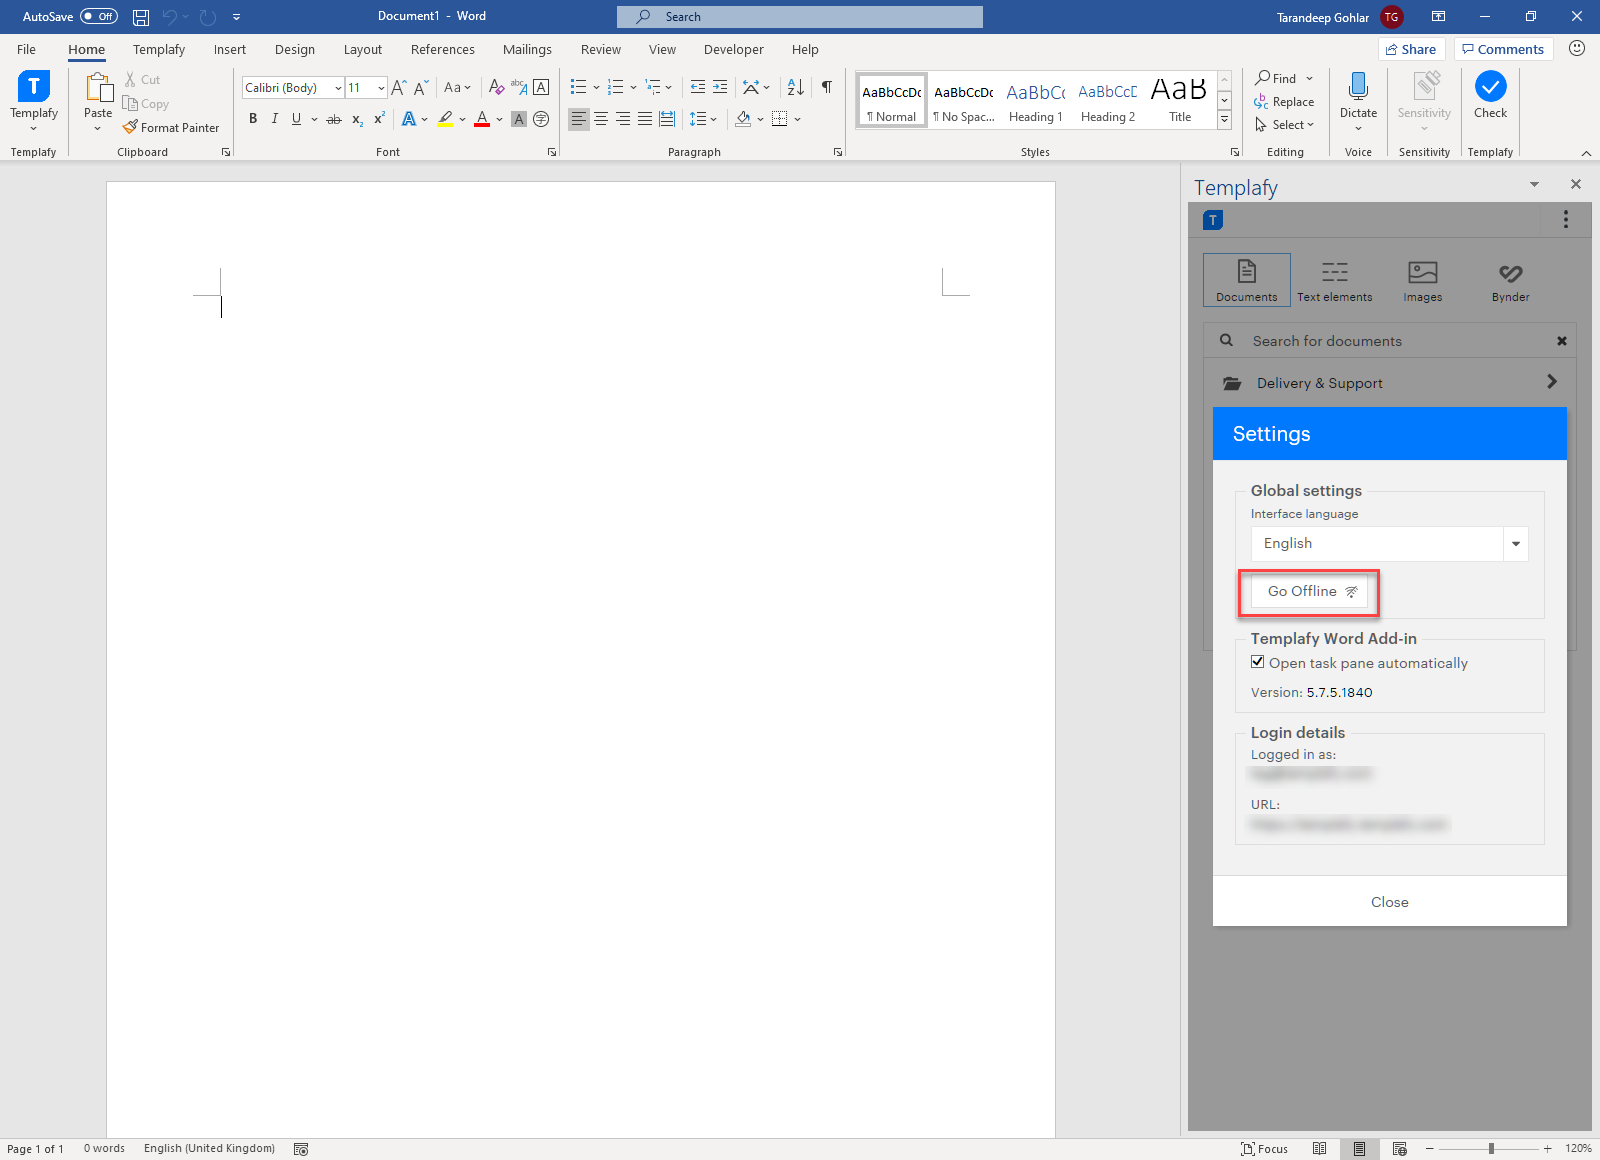
Task: Select Text elements in Templafy pane
Action: 1334,279
